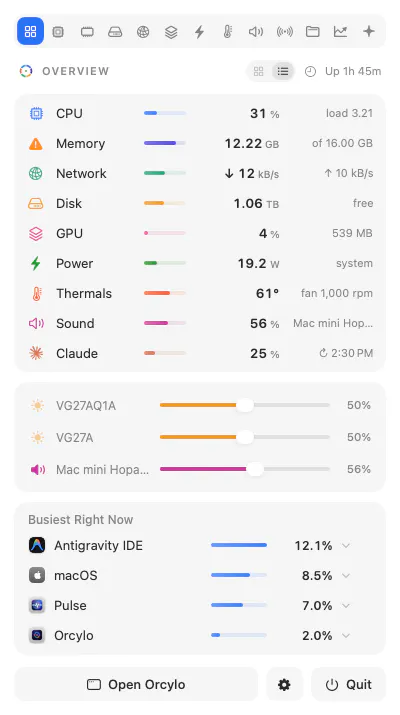
Task: Open the Claude usage row
Action: click(x=200, y=353)
